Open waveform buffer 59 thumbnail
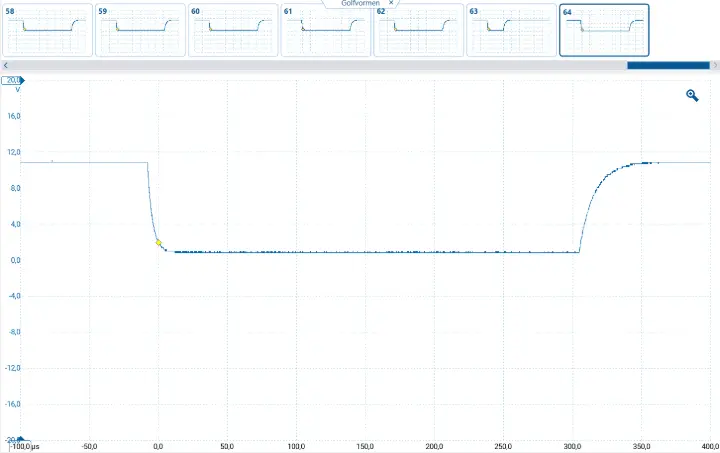Viewport: 720px width, 453px height. click(140, 30)
